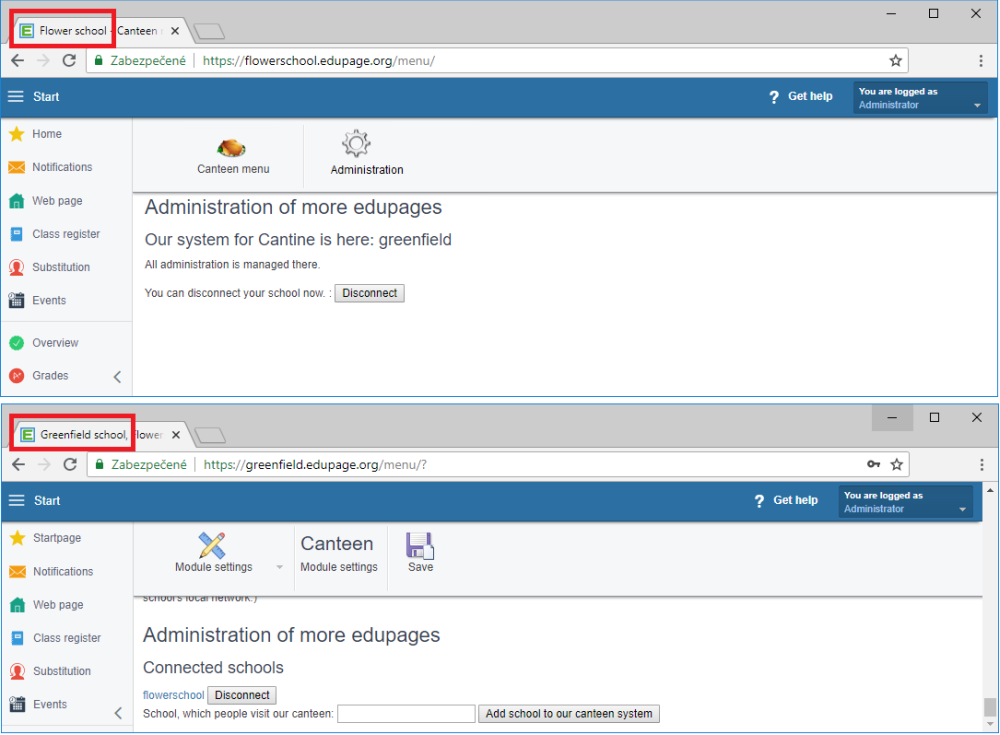Open the flowerschool link under Connected schools

pyautogui.click(x=173, y=695)
